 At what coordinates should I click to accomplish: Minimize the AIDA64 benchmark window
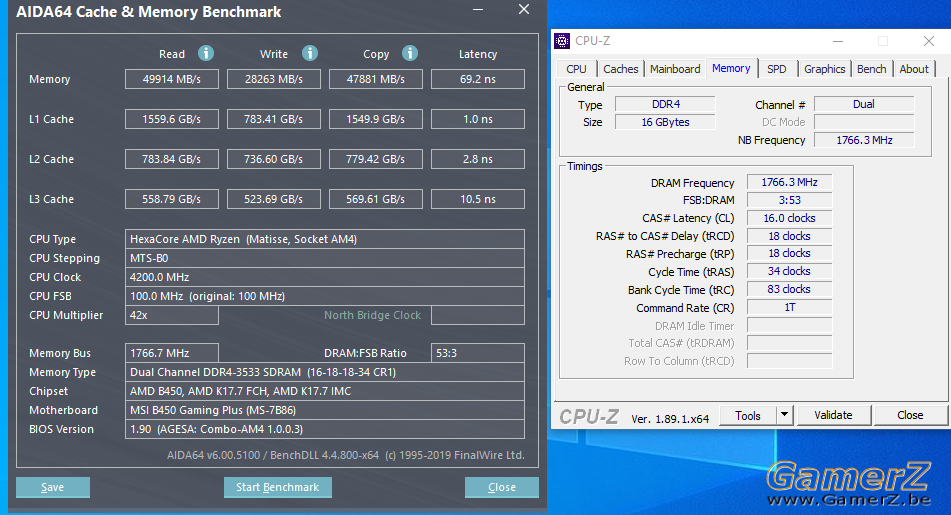478,10
